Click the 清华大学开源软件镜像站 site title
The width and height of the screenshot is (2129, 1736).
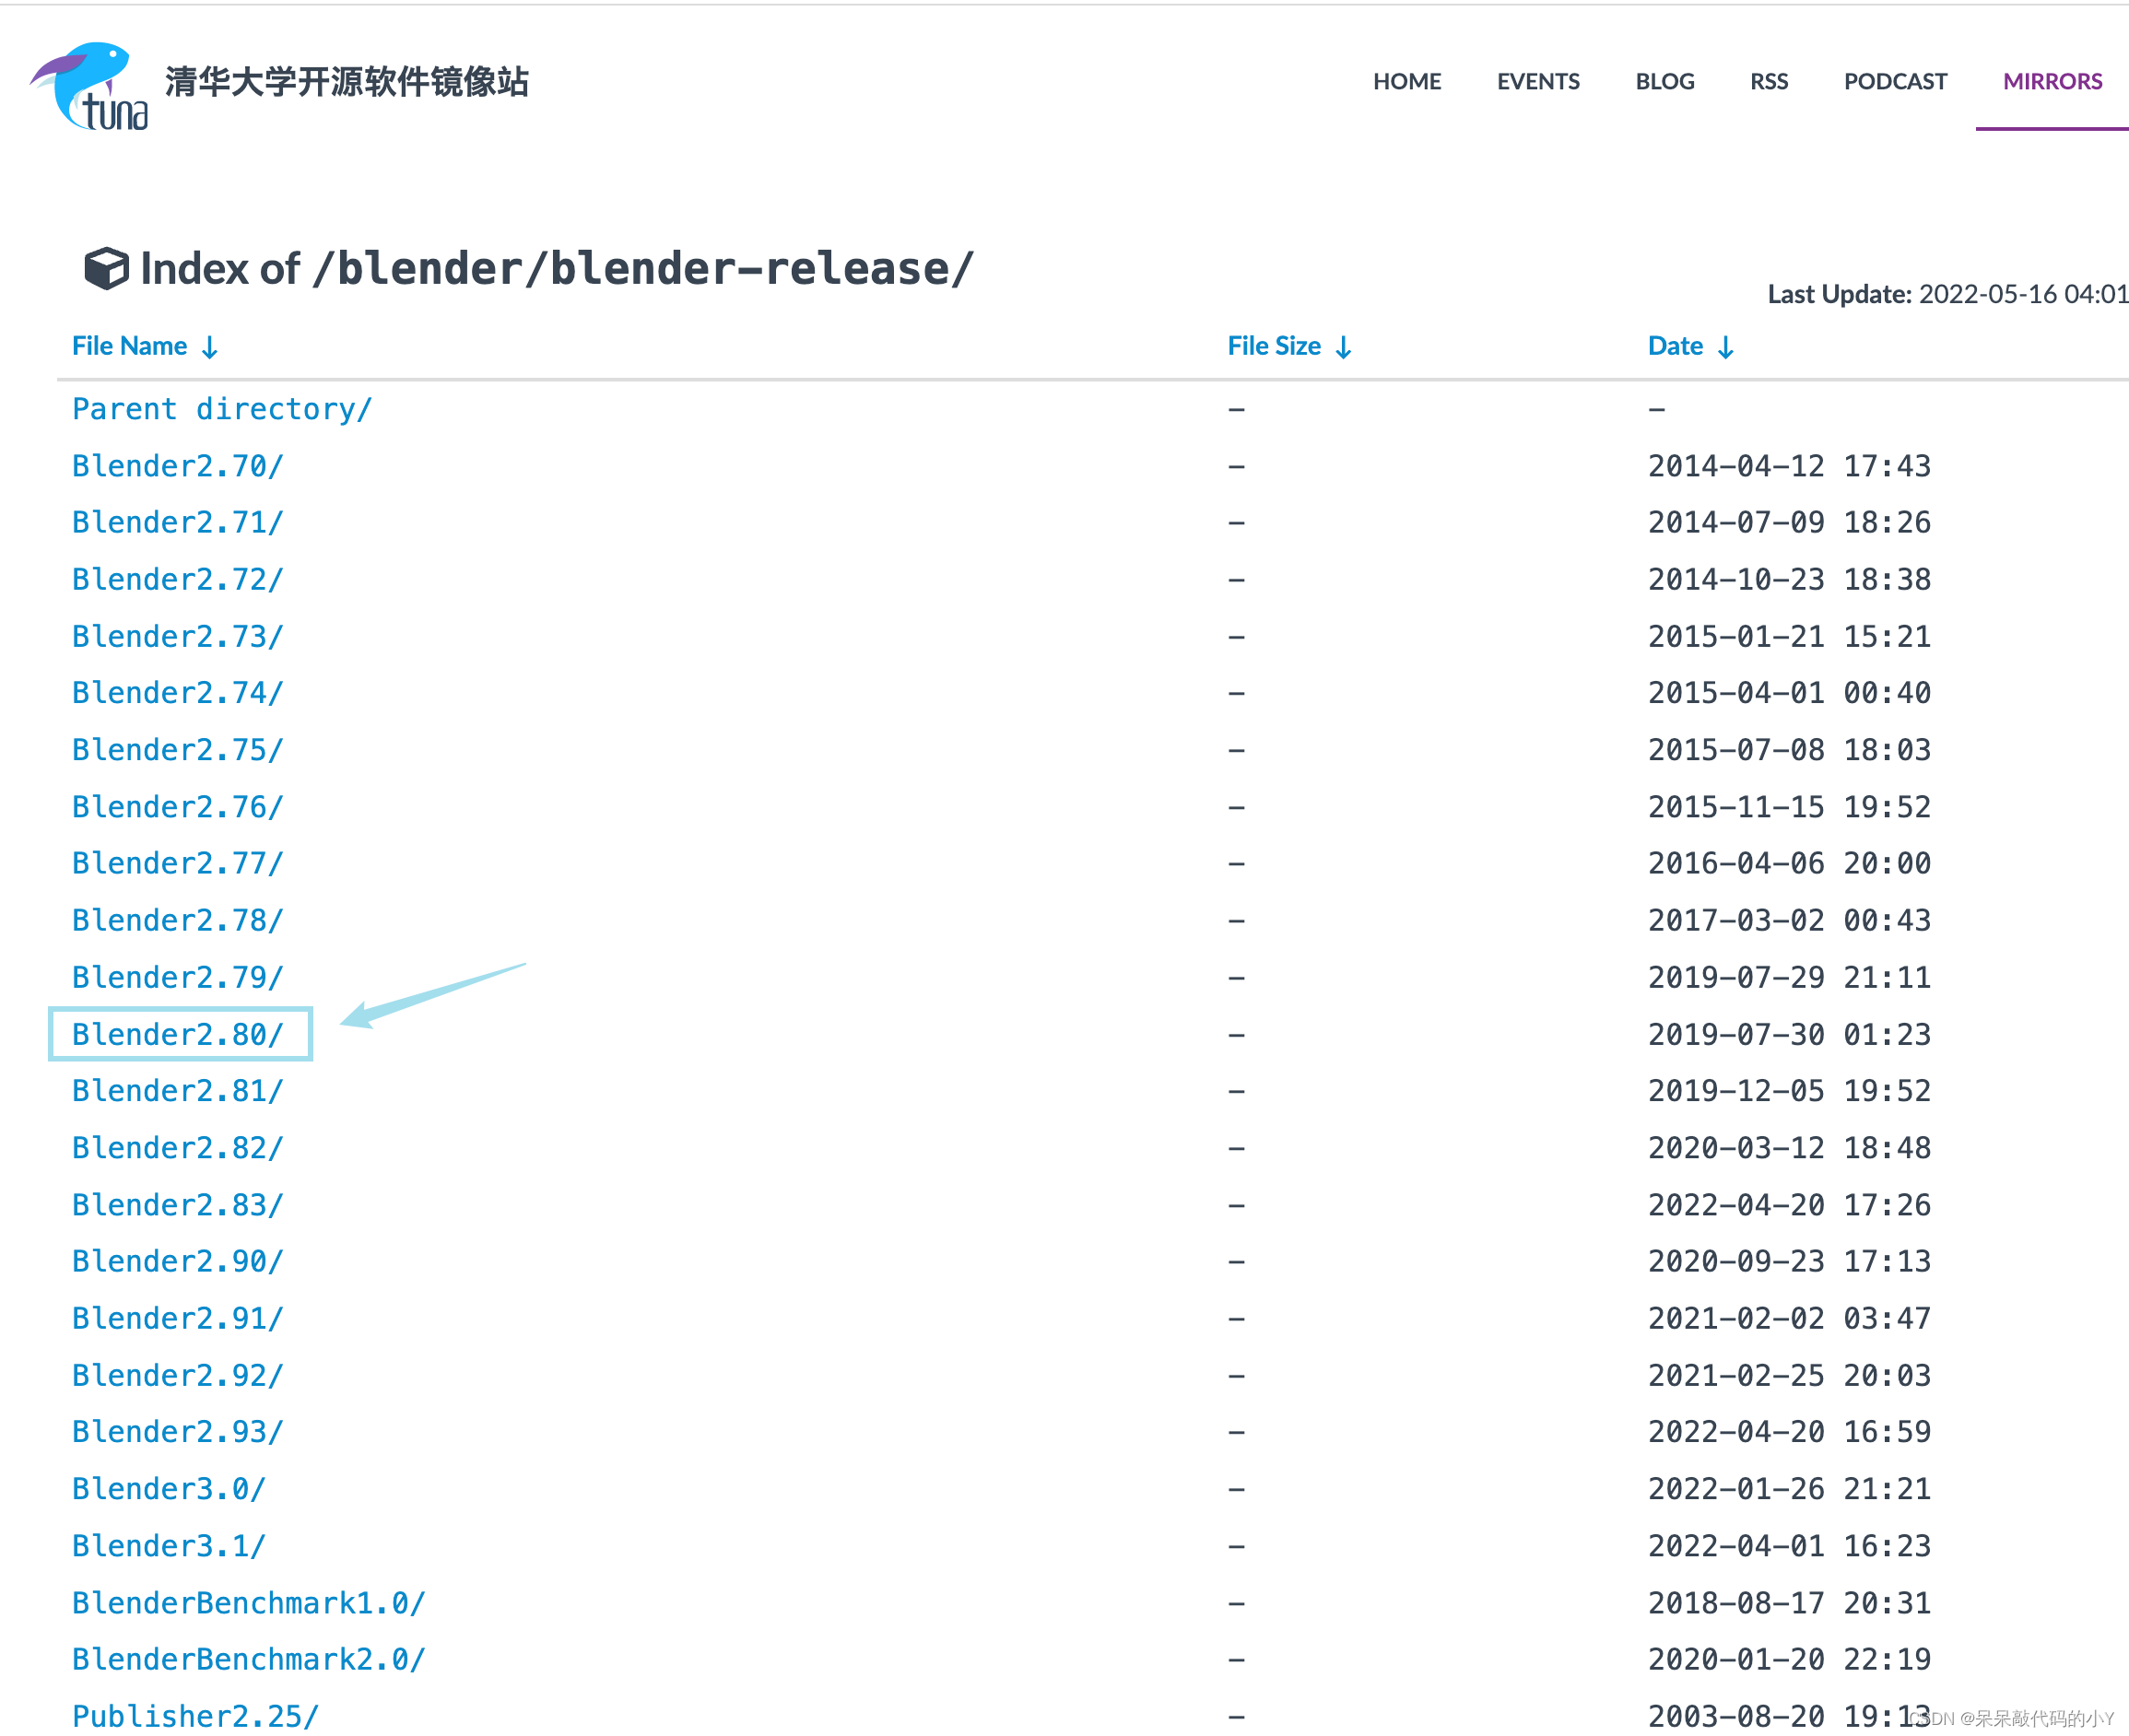click(347, 82)
